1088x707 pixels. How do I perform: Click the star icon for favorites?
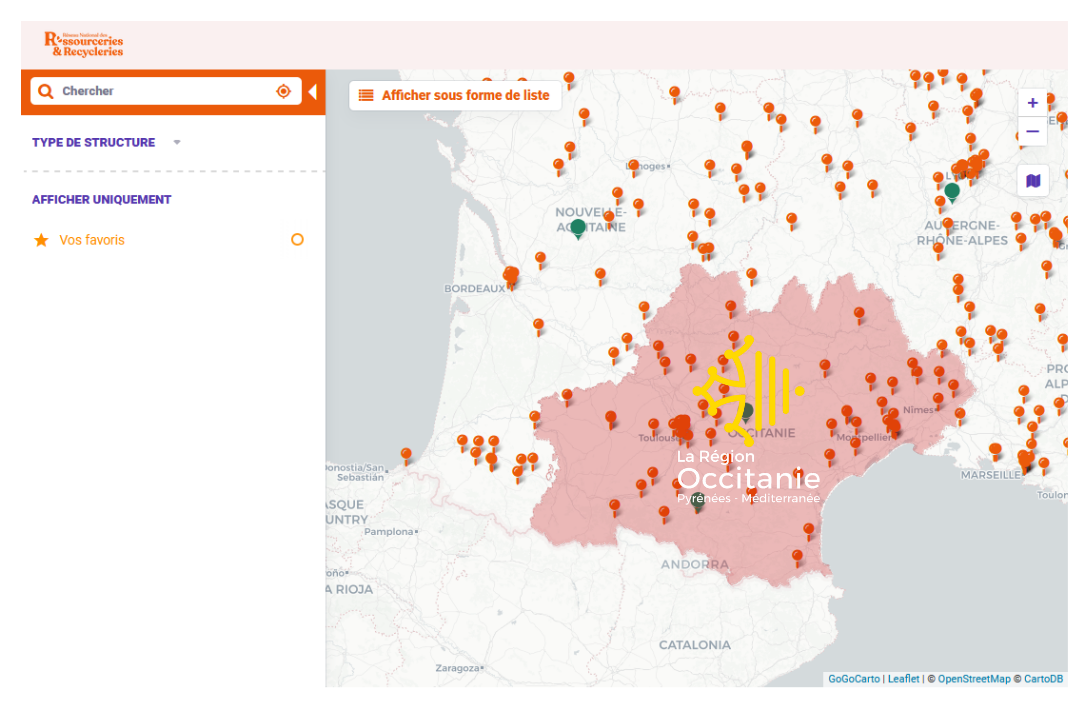[x=41, y=240]
